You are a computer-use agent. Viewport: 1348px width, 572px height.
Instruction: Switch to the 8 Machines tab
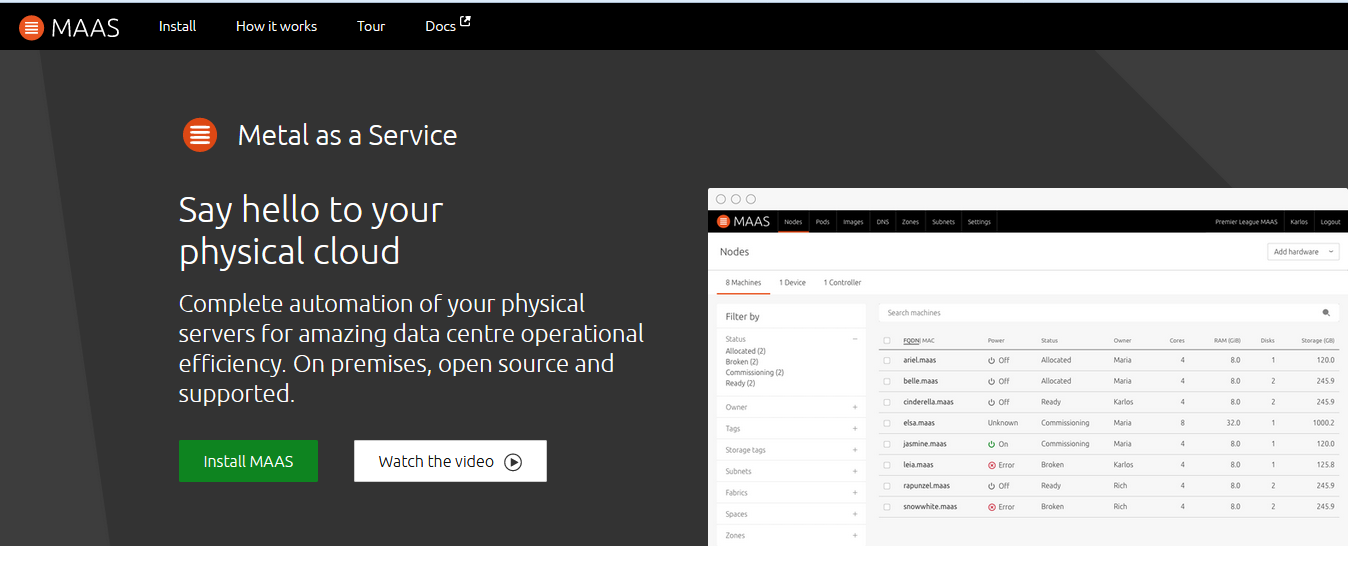click(x=743, y=283)
